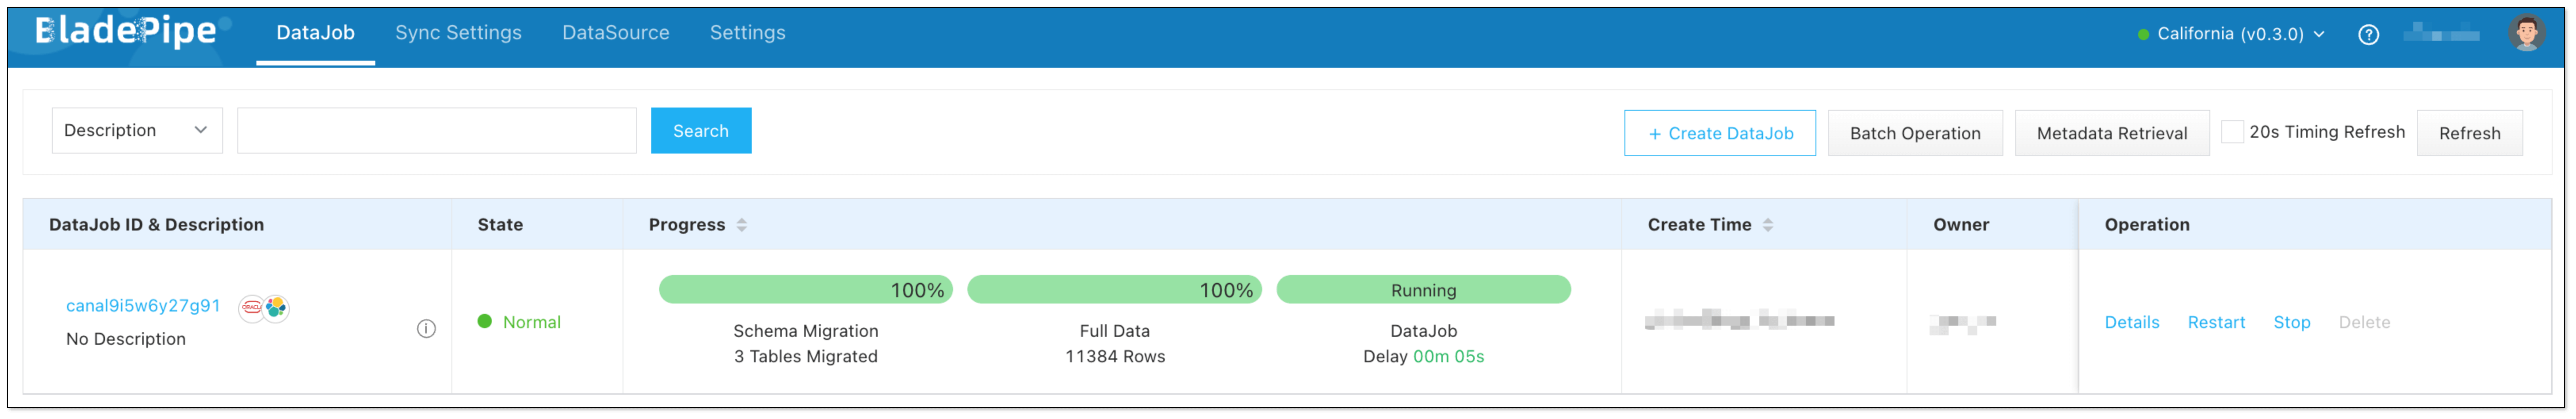Sort by Progress column arrows

pyautogui.click(x=742, y=225)
